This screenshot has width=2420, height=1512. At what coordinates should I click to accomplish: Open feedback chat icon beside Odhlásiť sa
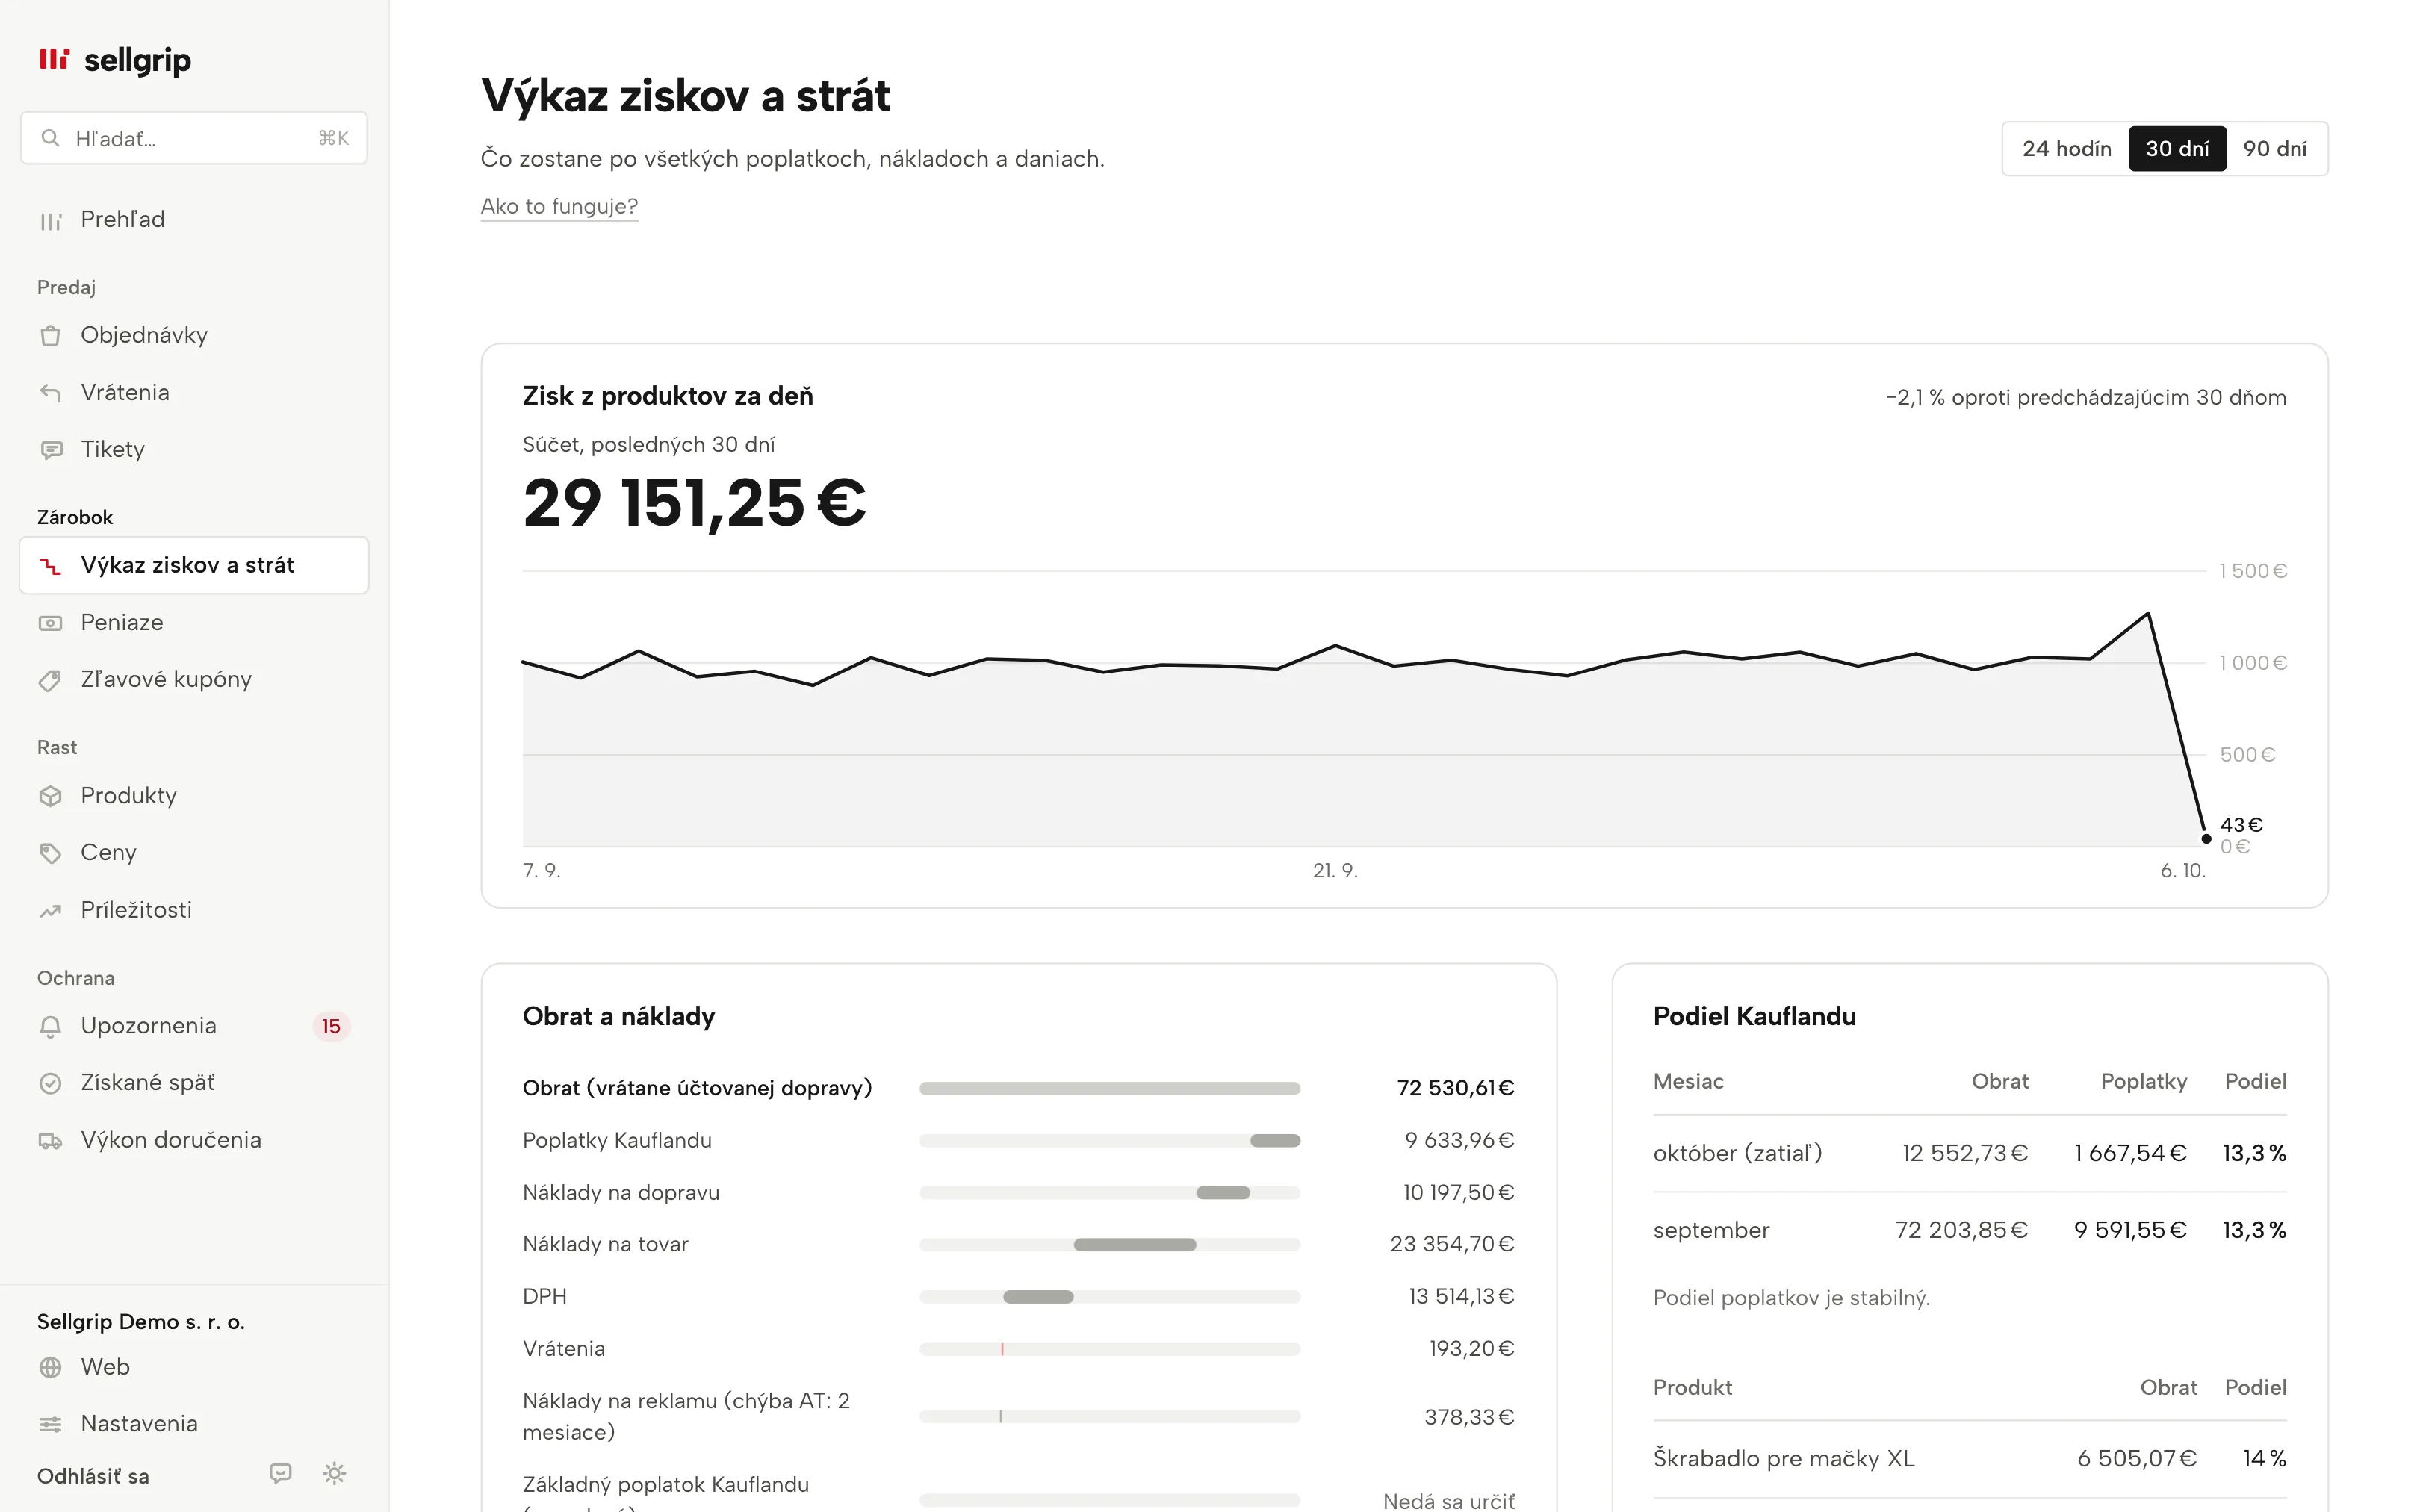click(x=281, y=1473)
